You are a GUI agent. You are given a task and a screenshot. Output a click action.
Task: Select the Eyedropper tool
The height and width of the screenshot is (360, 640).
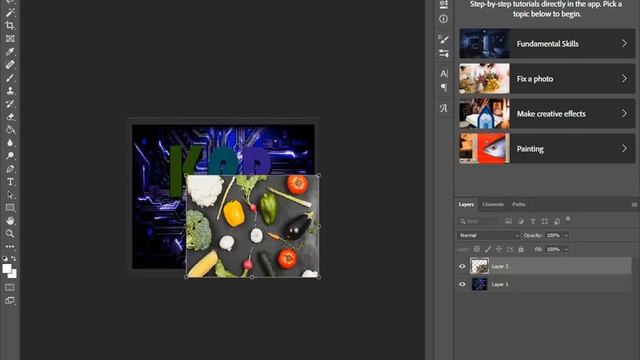point(10,51)
